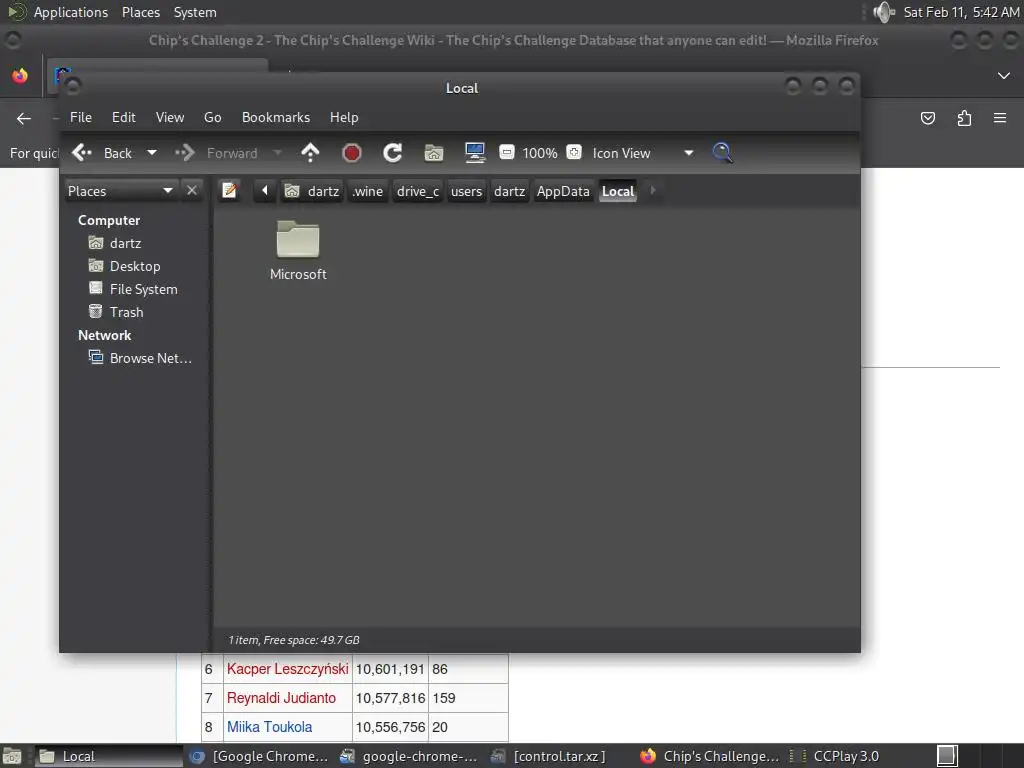
Task: Select the Local path segment
Action: coord(618,191)
